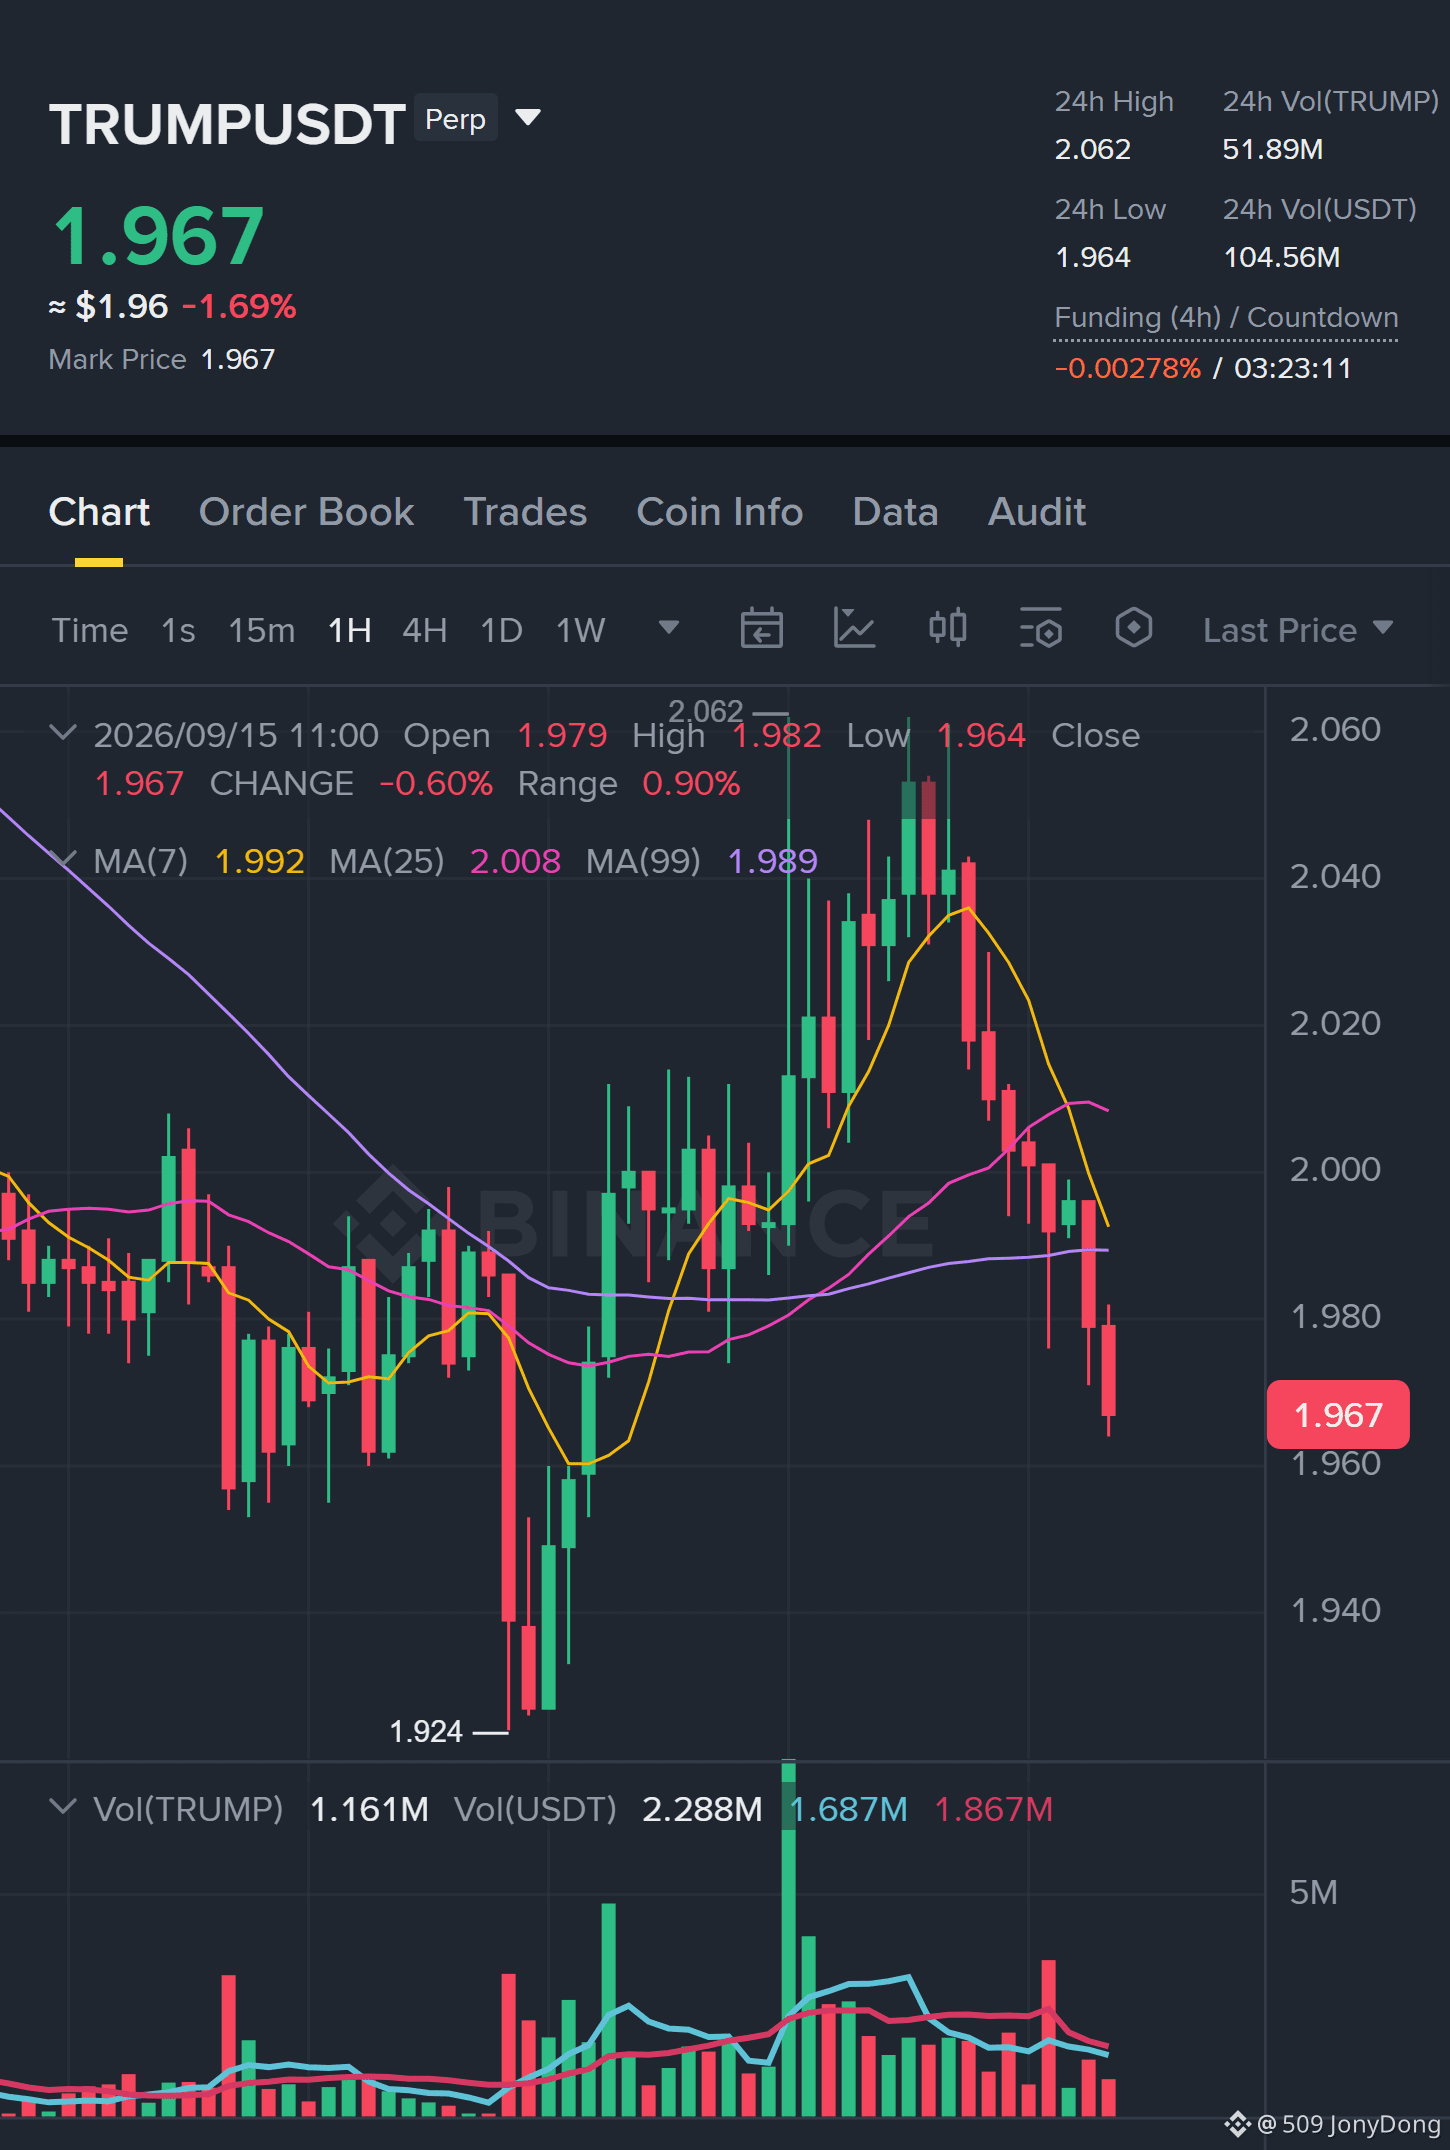
Task: Switch to the Order Book tab
Action: tap(306, 512)
